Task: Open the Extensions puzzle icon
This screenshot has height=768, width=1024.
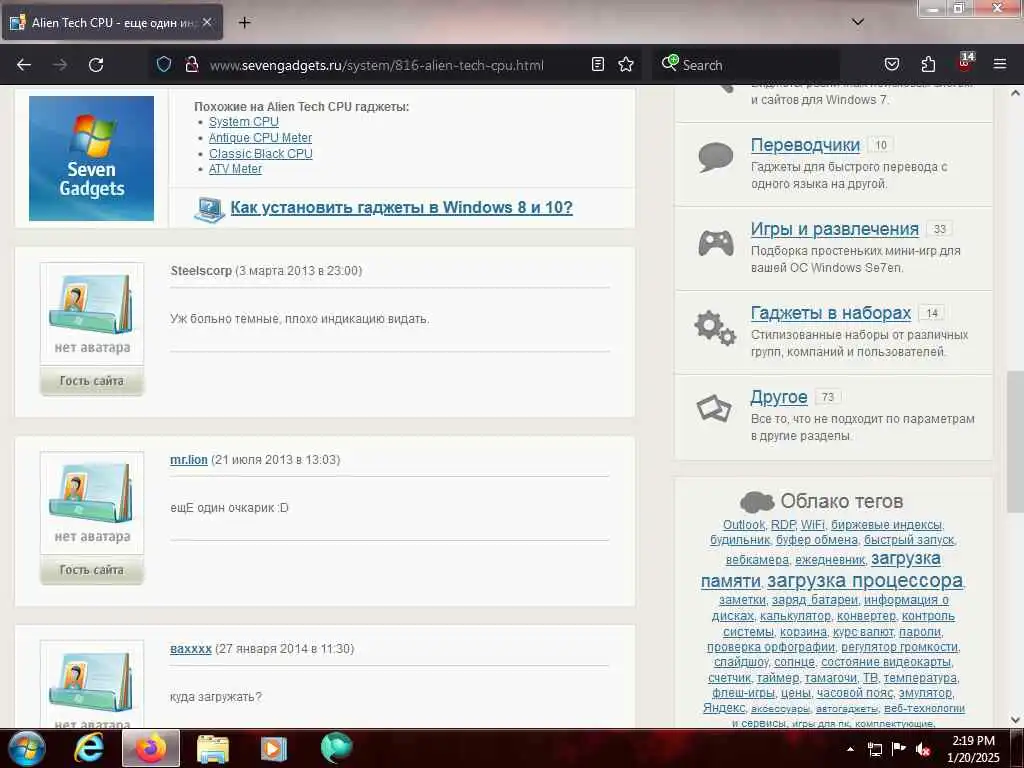Action: pyautogui.click(x=928, y=64)
